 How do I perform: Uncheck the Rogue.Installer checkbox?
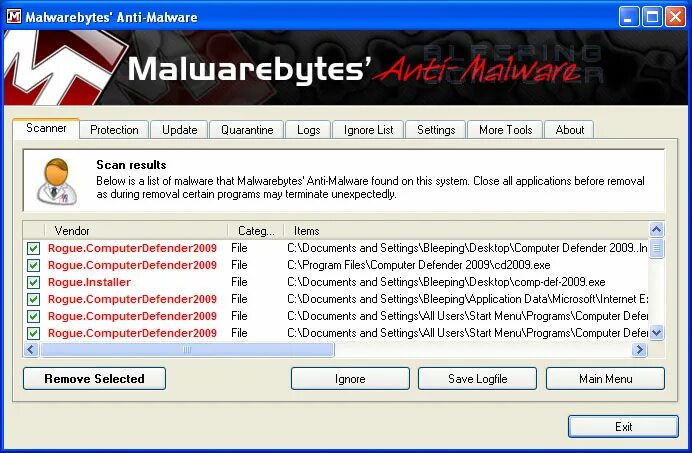(33, 282)
